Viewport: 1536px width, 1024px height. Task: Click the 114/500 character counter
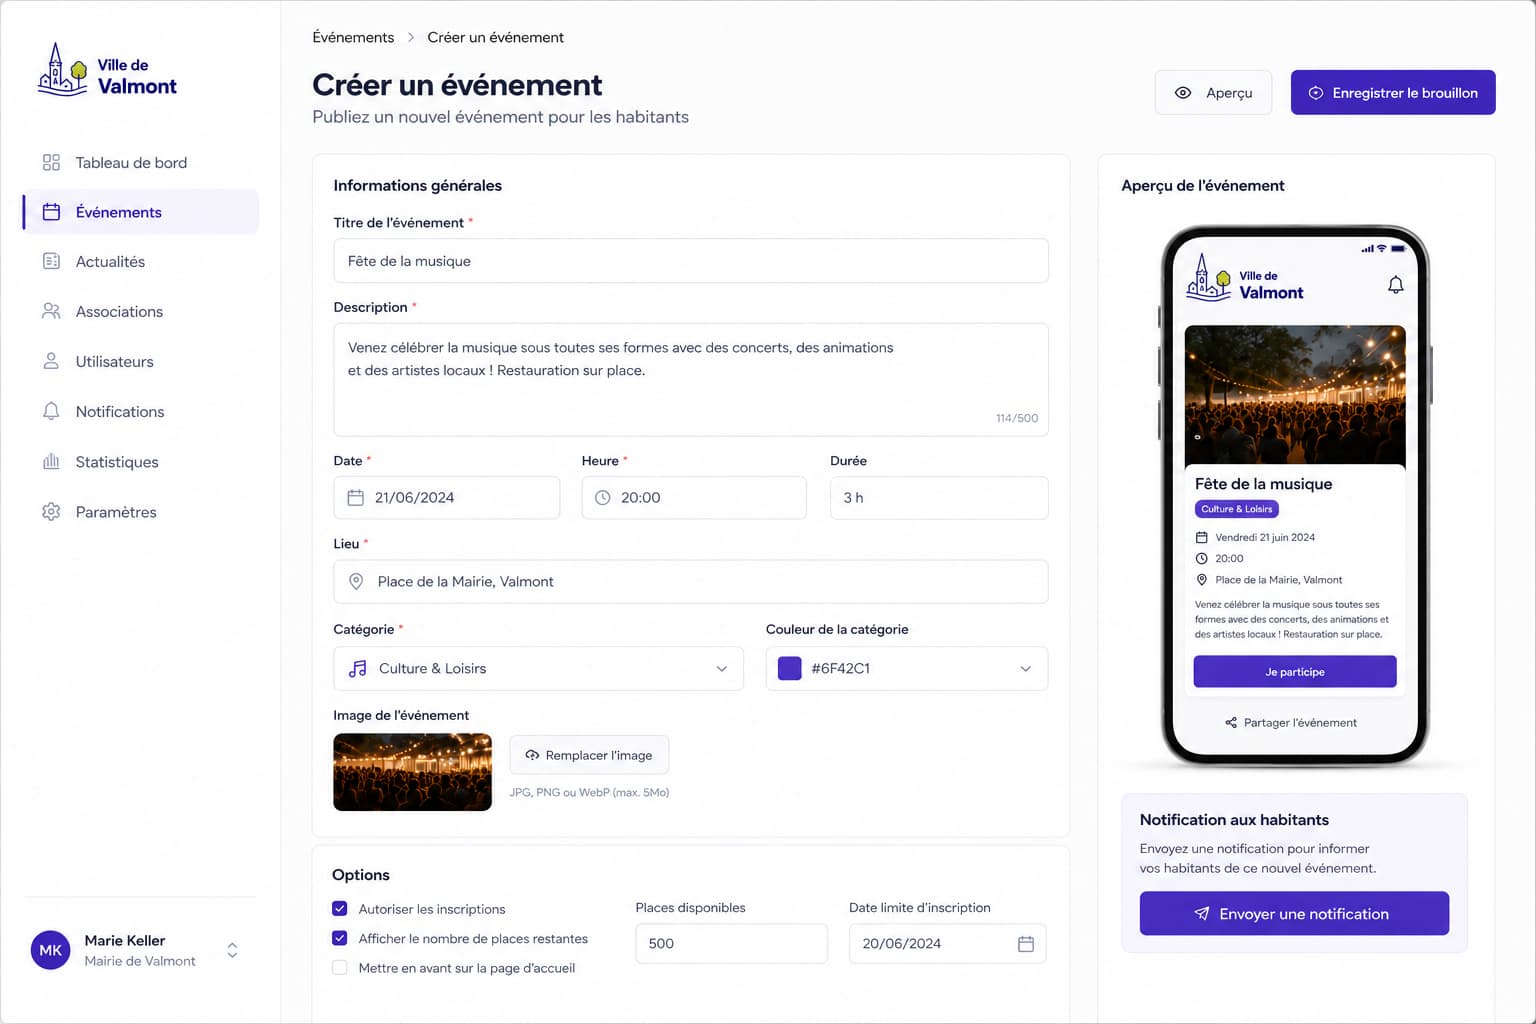pos(1017,418)
